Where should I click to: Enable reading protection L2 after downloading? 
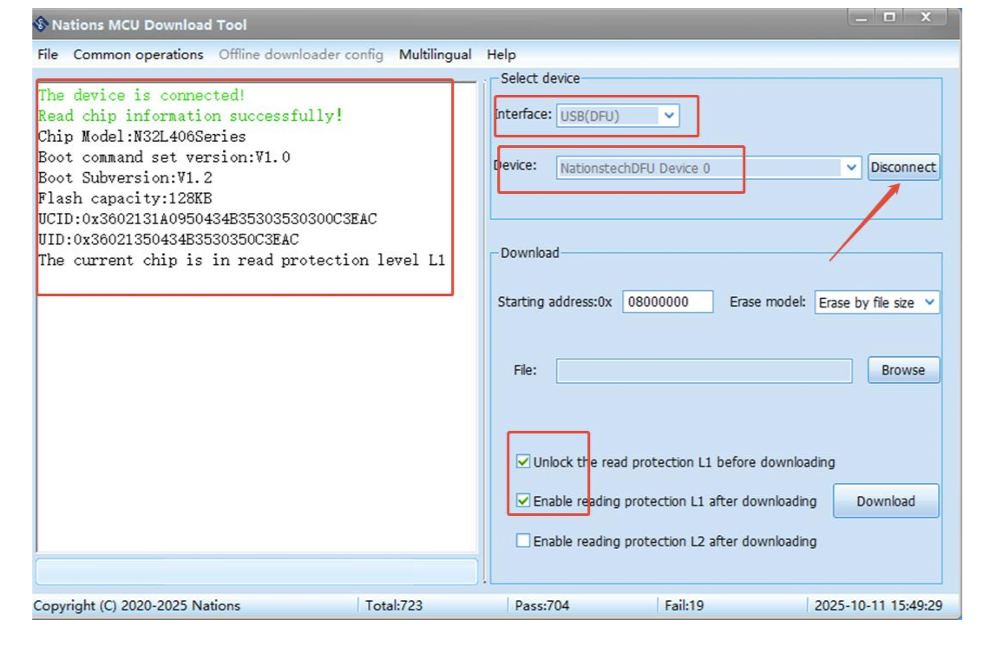pyautogui.click(x=523, y=541)
